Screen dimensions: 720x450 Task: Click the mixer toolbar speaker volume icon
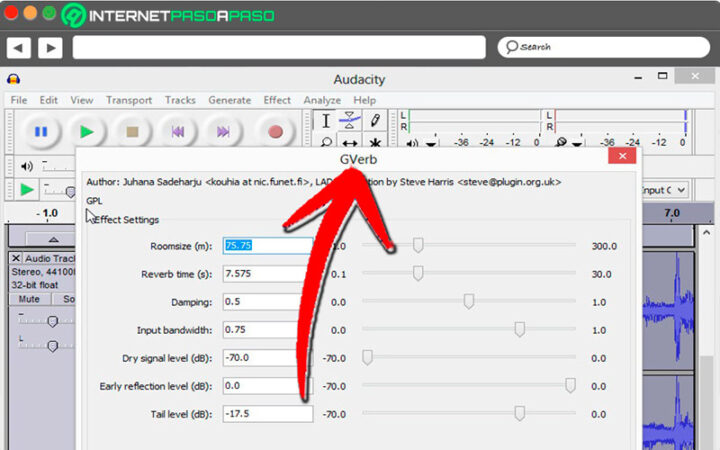[x=27, y=166]
